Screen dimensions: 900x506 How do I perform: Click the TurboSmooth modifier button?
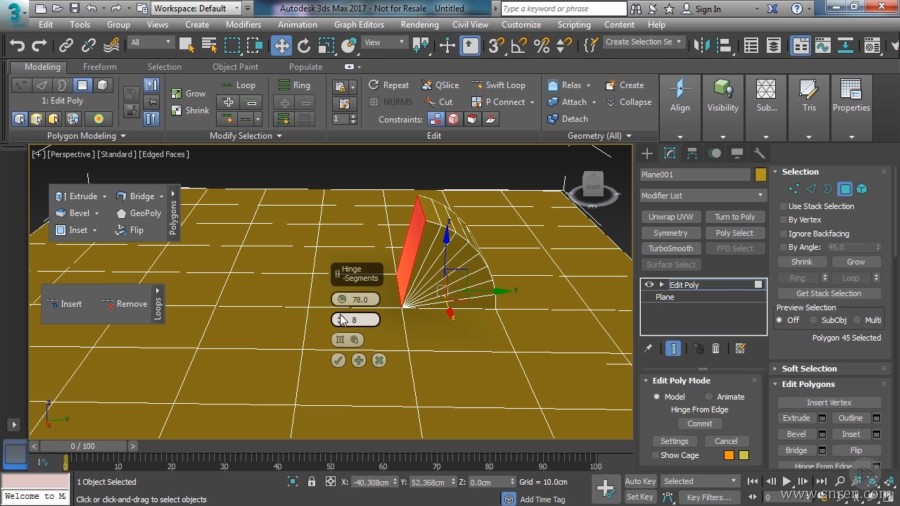(670, 249)
